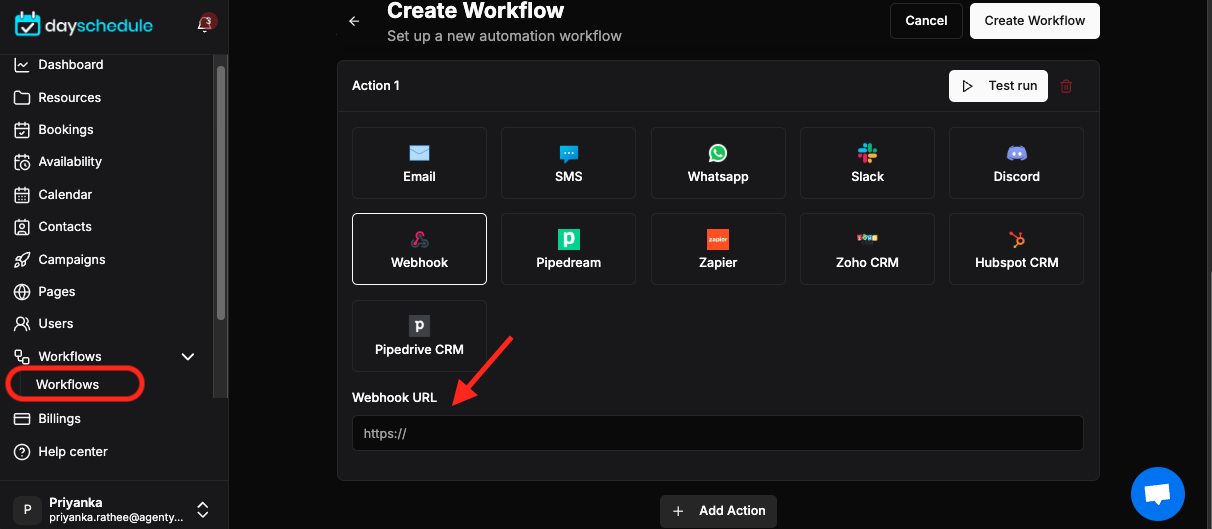
Task: Open Dashboard in the sidebar
Action: (70, 65)
